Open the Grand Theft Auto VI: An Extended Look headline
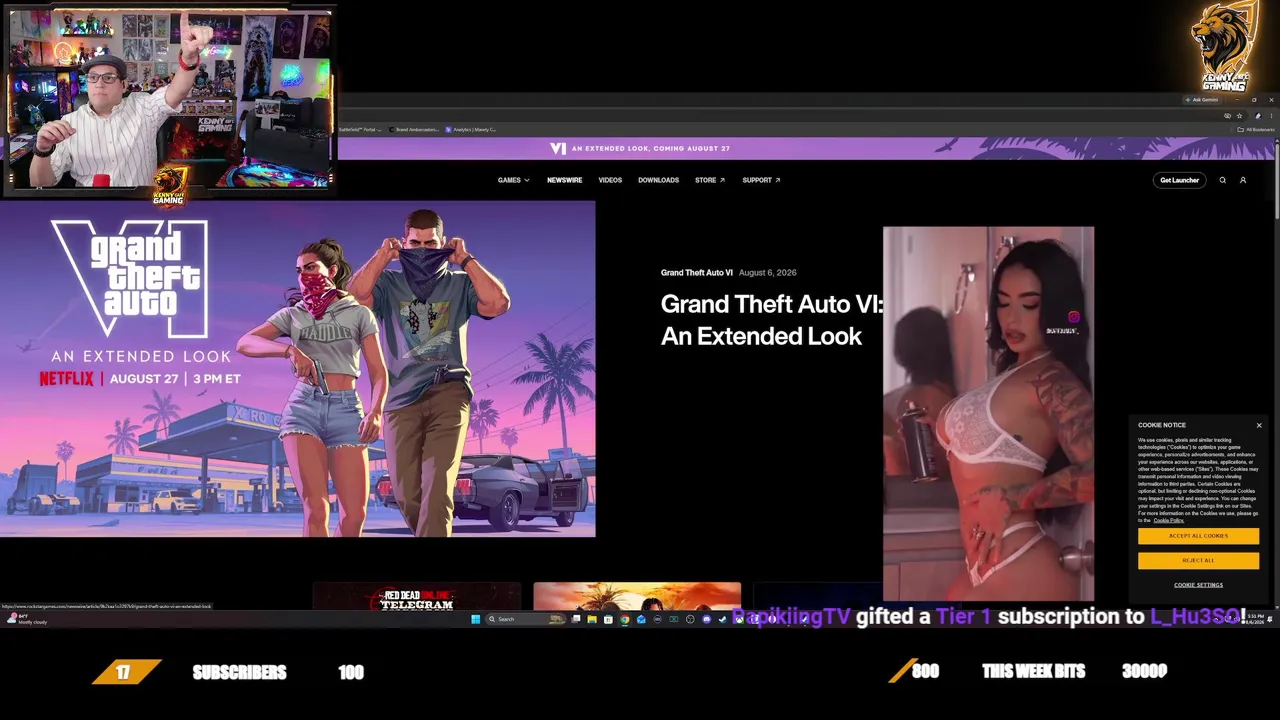 pos(771,320)
